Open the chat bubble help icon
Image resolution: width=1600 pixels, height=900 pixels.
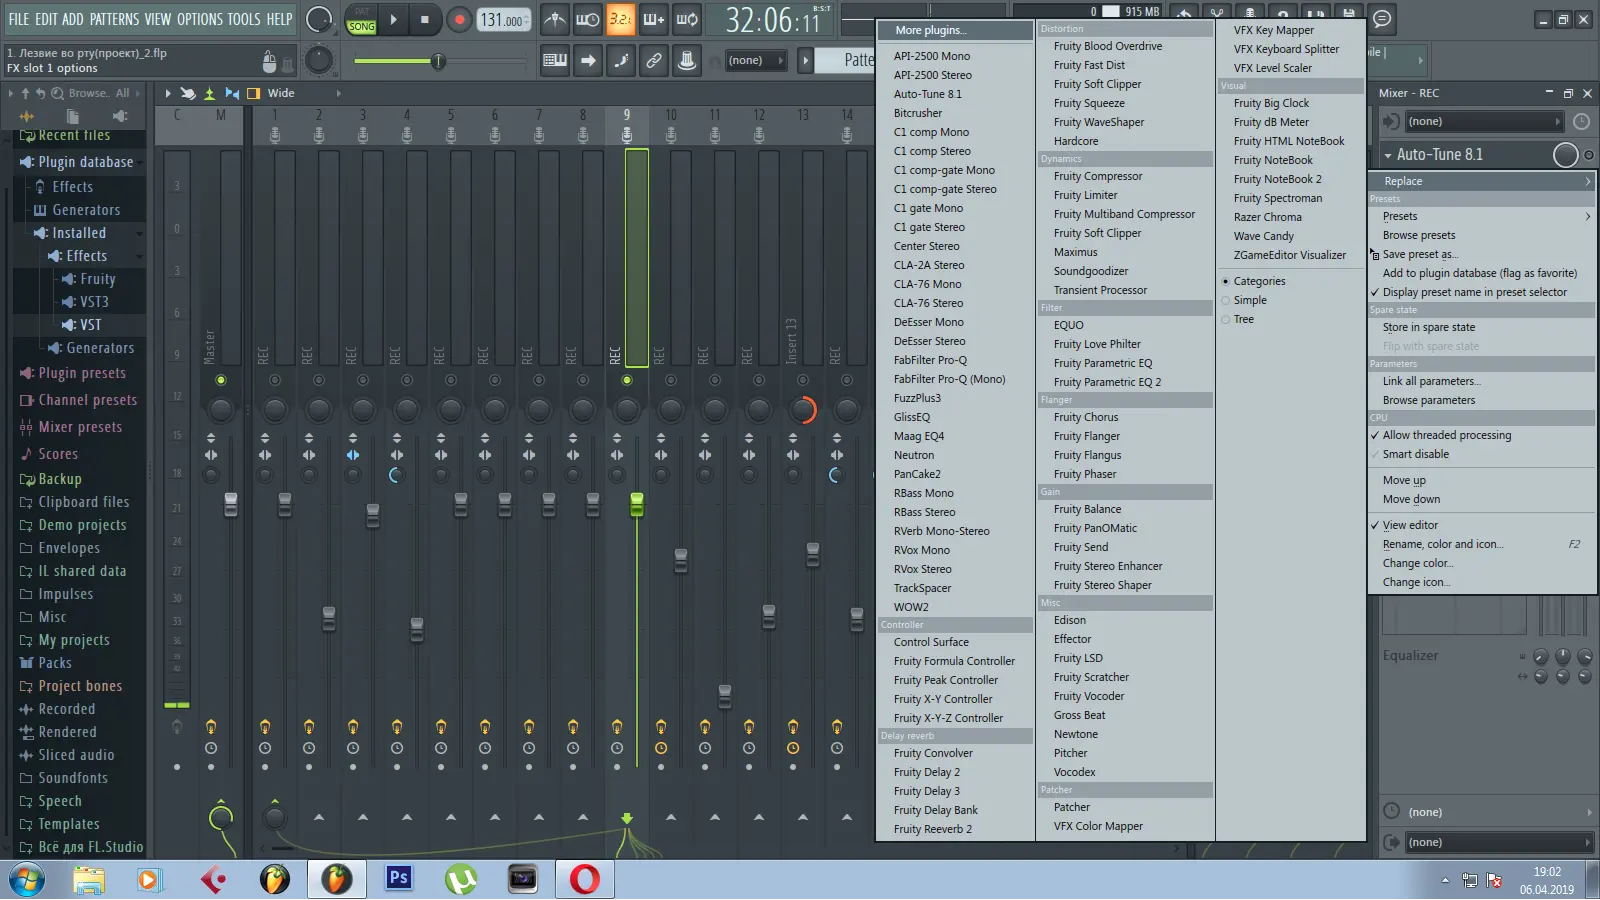[1382, 18]
